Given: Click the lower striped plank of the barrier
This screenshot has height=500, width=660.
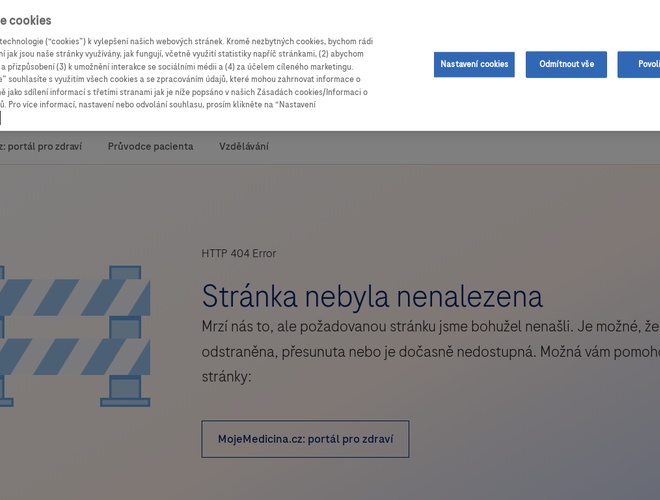Looking at the screenshot, I should pos(75,357).
